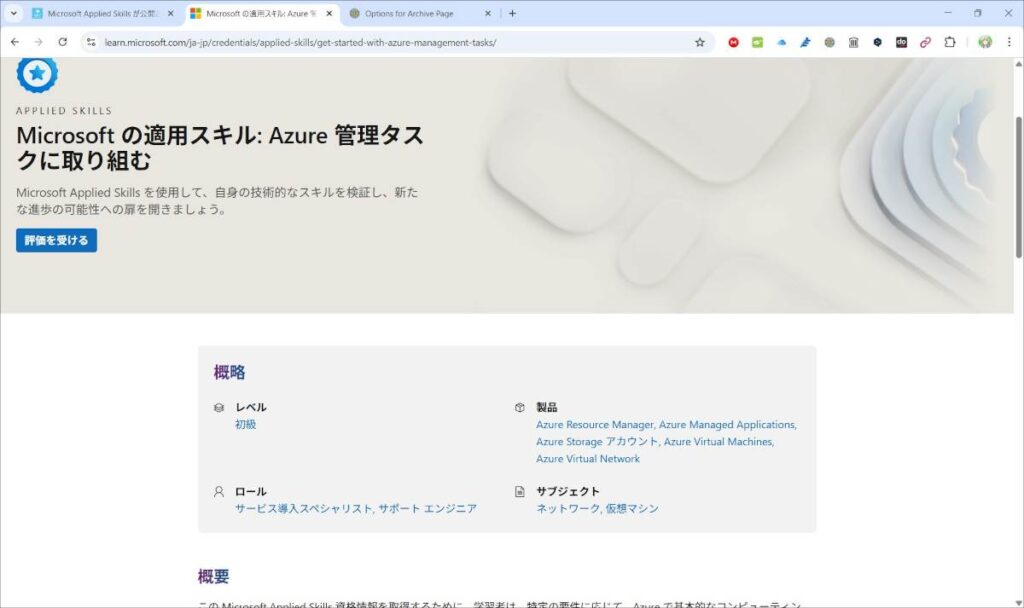Select the Microsoft の適用スキル: Azure tab
The width and height of the screenshot is (1024, 608).
click(x=261, y=13)
